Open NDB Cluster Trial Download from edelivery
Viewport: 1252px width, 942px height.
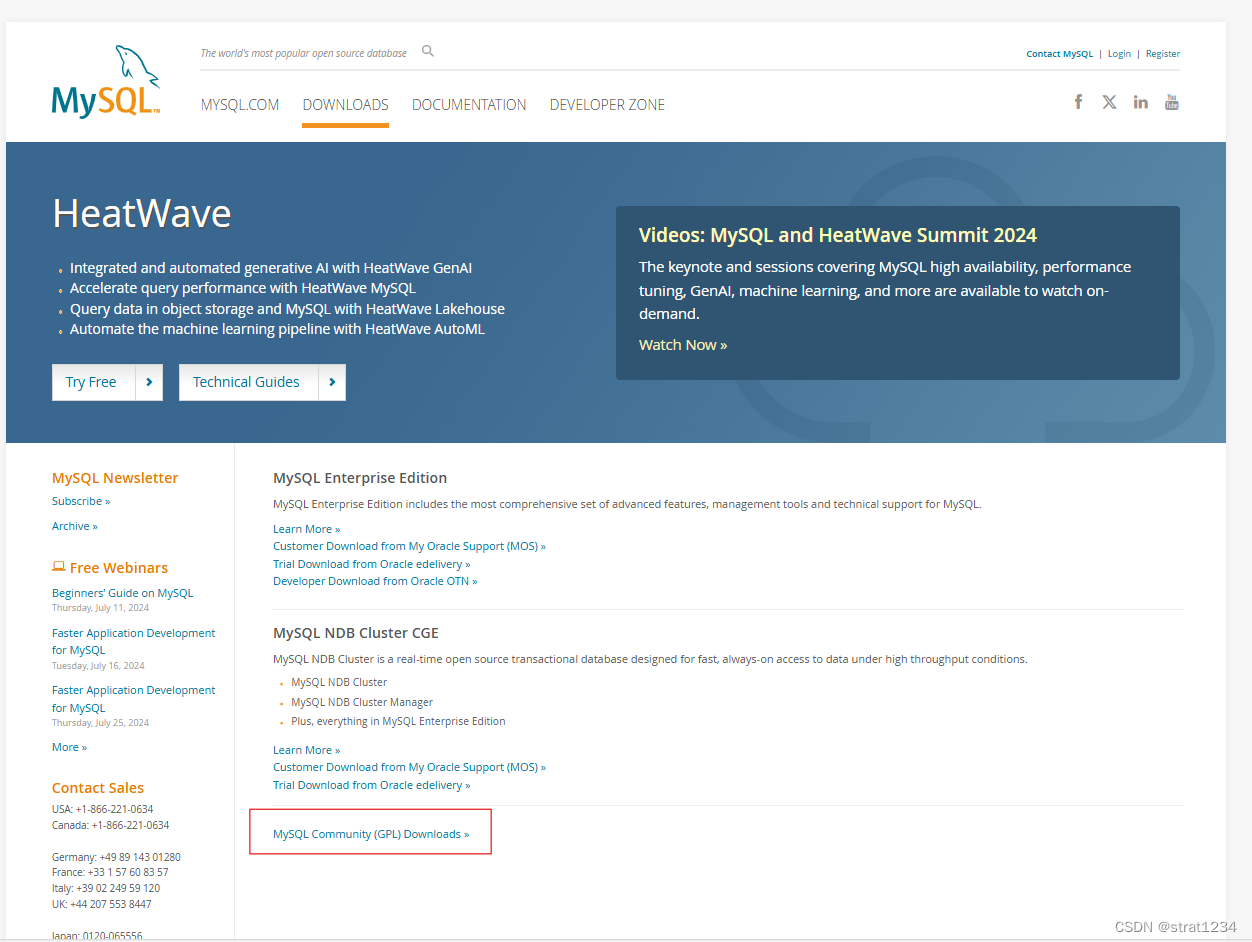(x=371, y=785)
